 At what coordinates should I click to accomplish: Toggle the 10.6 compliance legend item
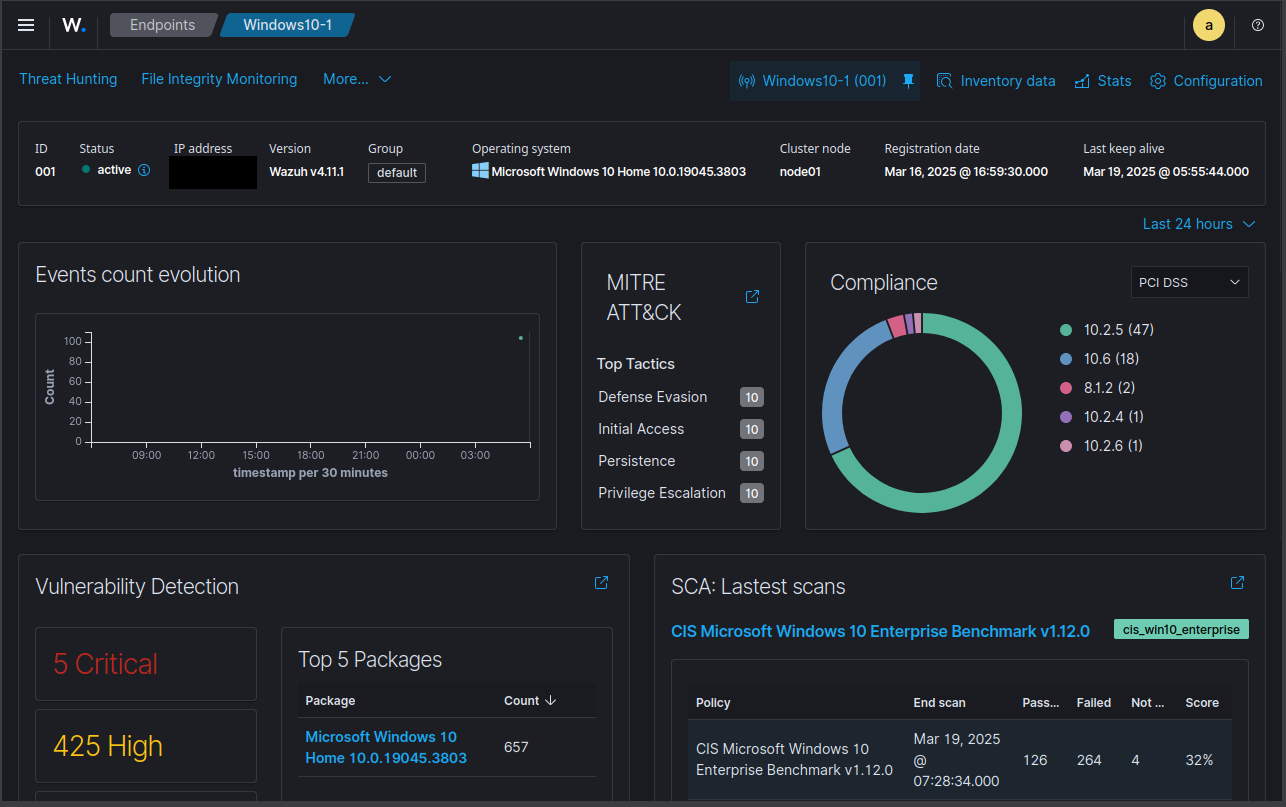tap(1099, 358)
